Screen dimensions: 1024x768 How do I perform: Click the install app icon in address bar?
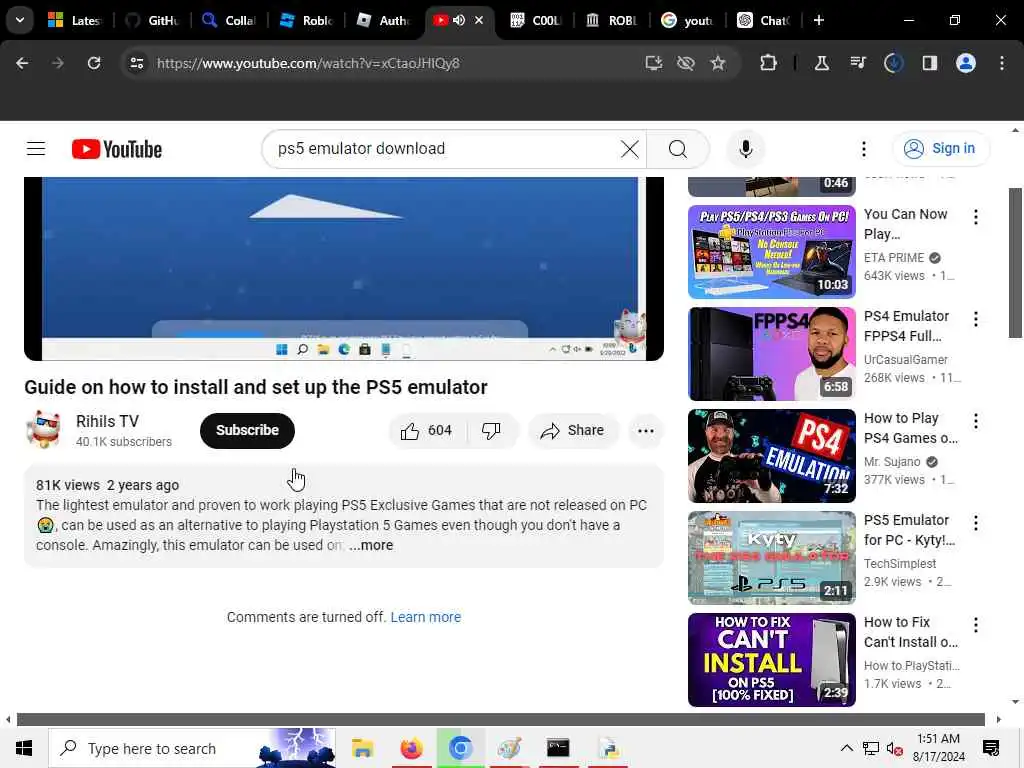point(653,63)
